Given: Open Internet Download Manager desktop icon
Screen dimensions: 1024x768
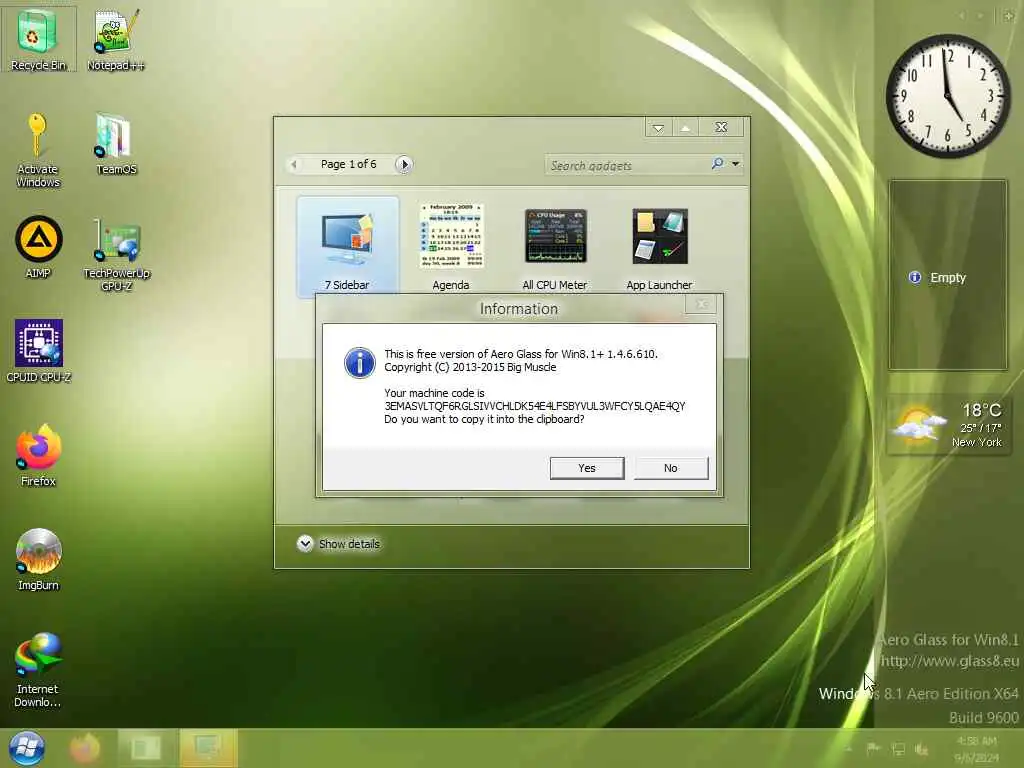Looking at the screenshot, I should [38, 669].
